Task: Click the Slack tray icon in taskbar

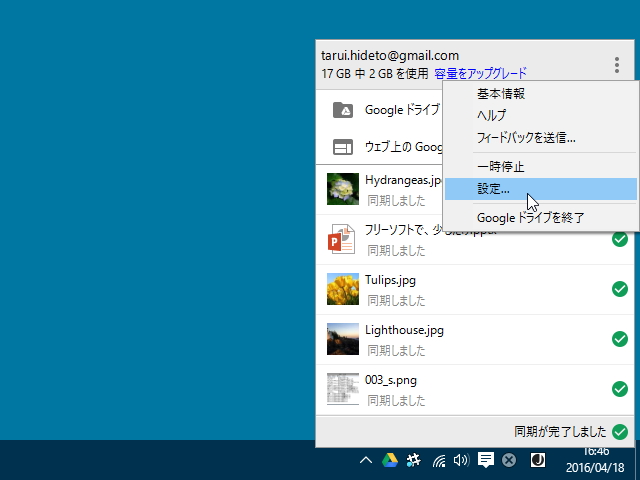Action: click(413, 460)
